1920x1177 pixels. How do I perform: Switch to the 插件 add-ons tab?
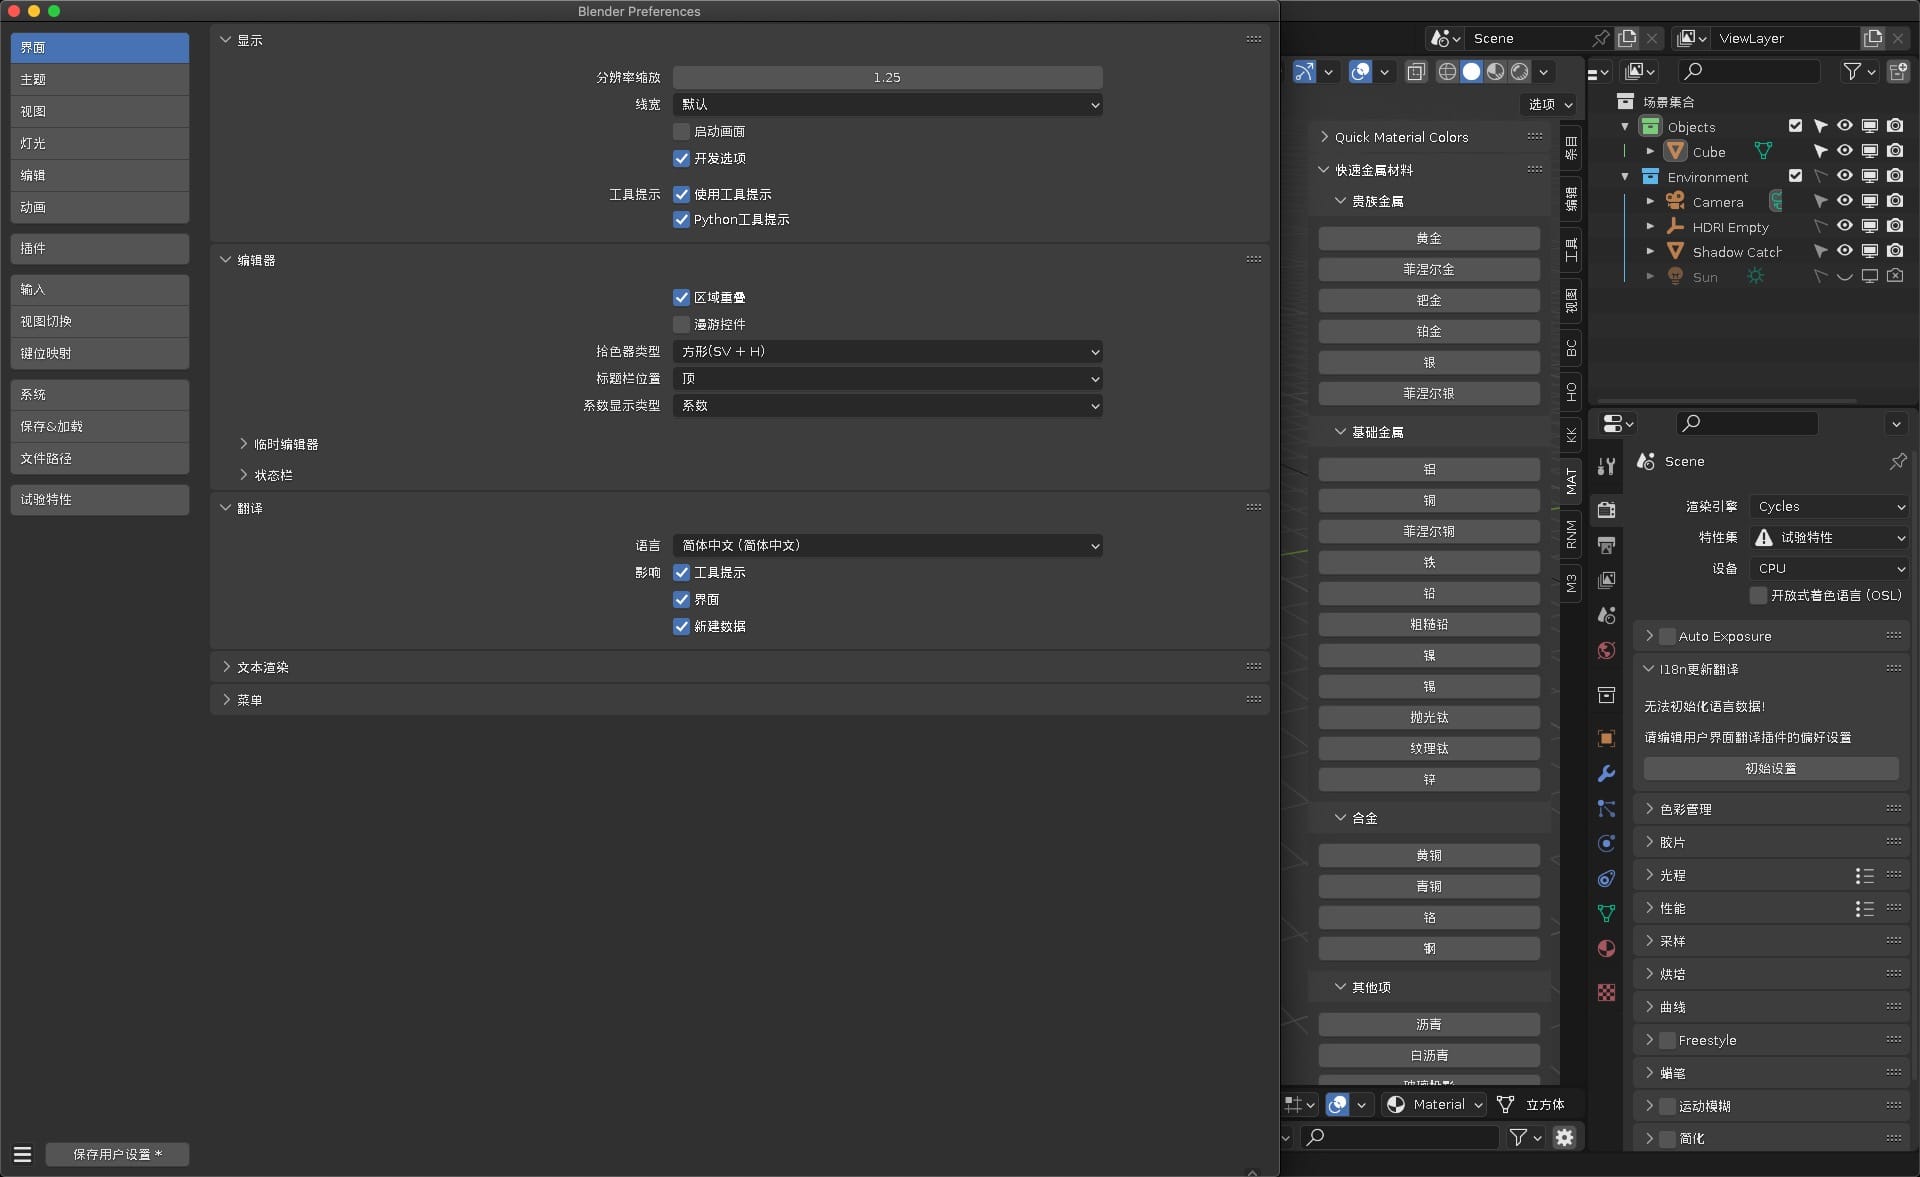tap(99, 248)
